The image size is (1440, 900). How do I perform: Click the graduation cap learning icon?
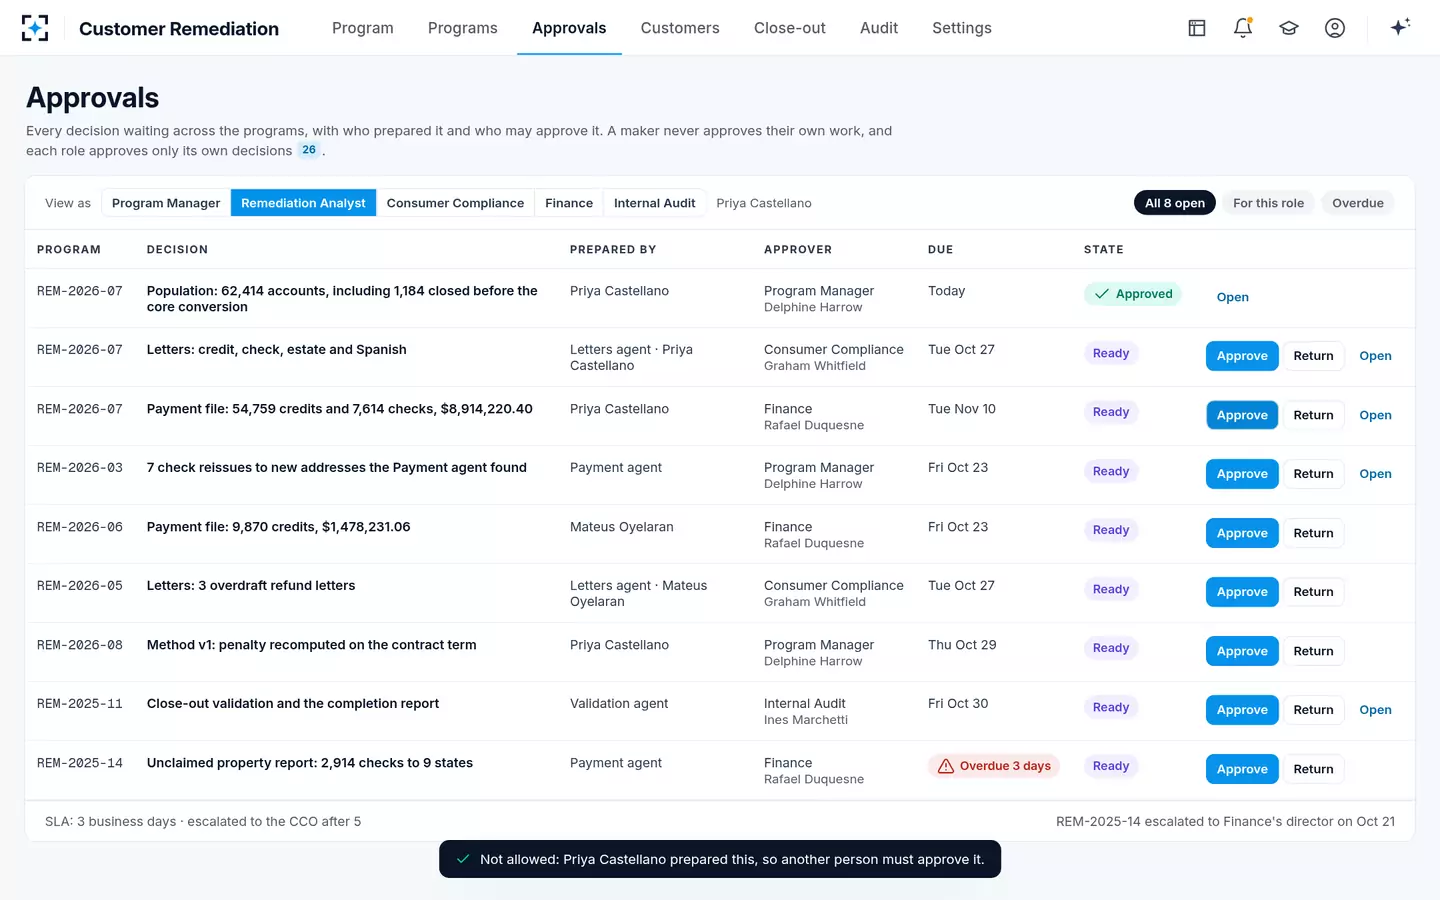click(1289, 28)
